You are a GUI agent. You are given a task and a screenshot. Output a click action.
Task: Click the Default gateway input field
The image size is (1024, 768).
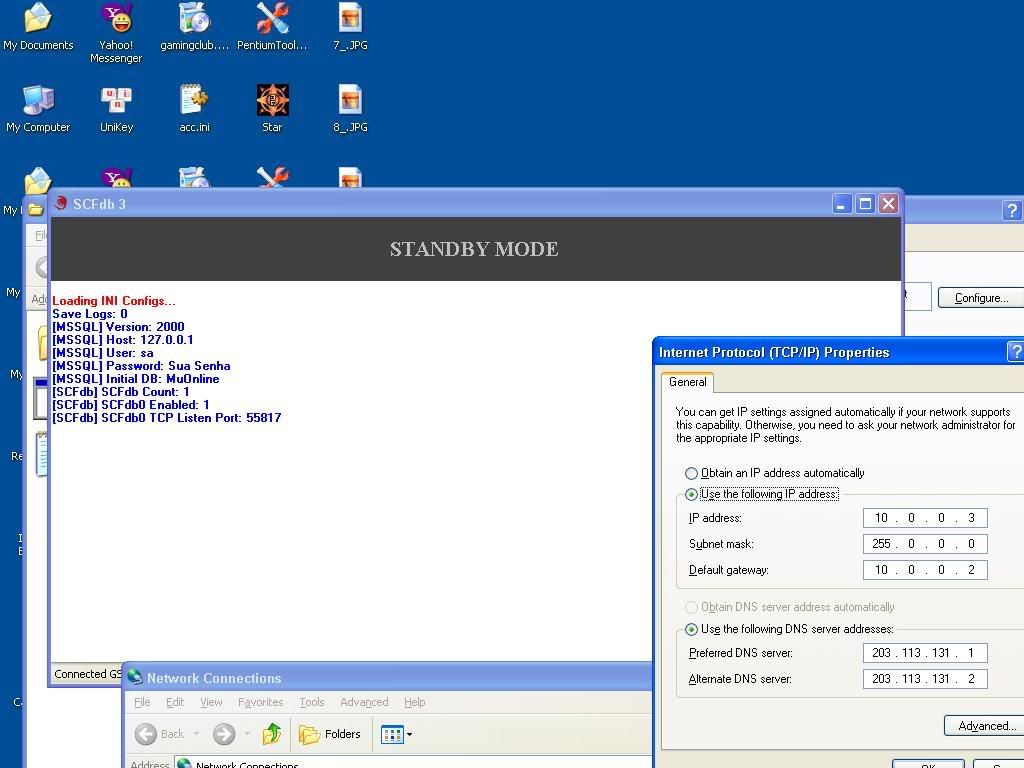[x=925, y=569]
